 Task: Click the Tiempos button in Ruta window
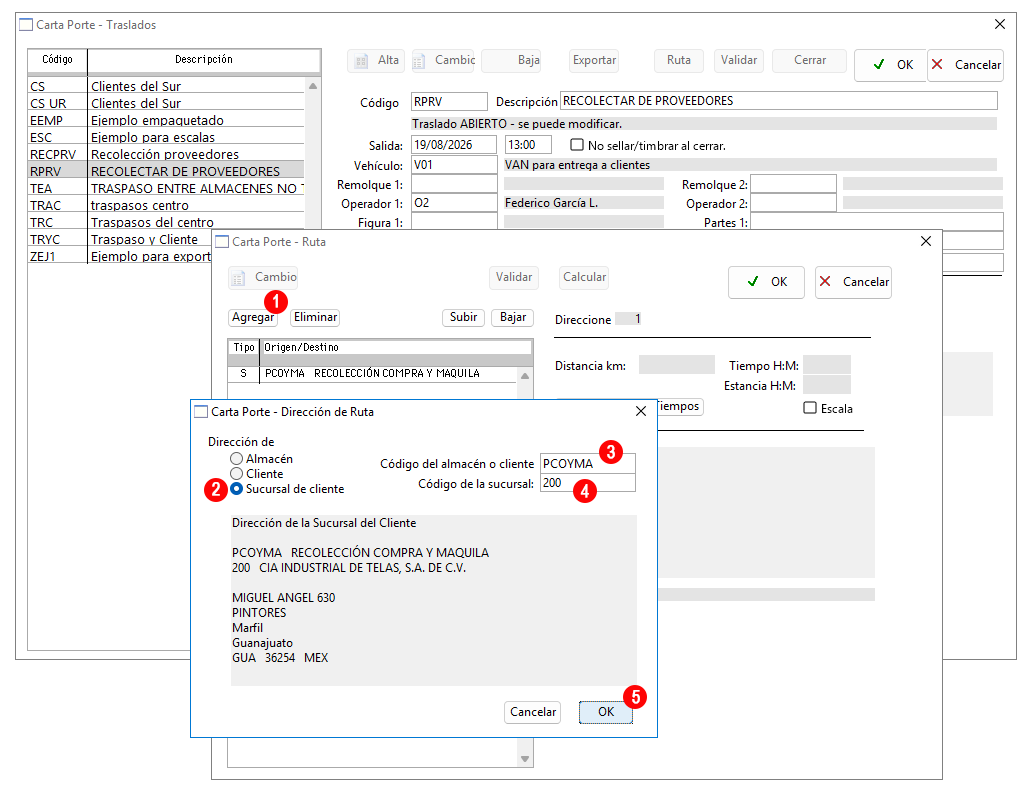679,407
